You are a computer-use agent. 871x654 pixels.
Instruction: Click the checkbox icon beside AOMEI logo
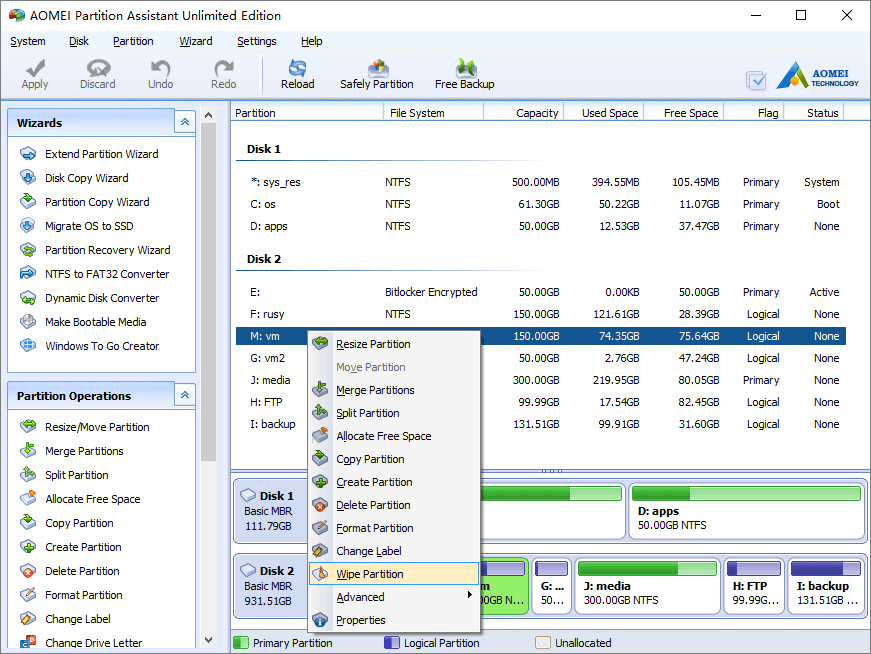pyautogui.click(x=756, y=81)
